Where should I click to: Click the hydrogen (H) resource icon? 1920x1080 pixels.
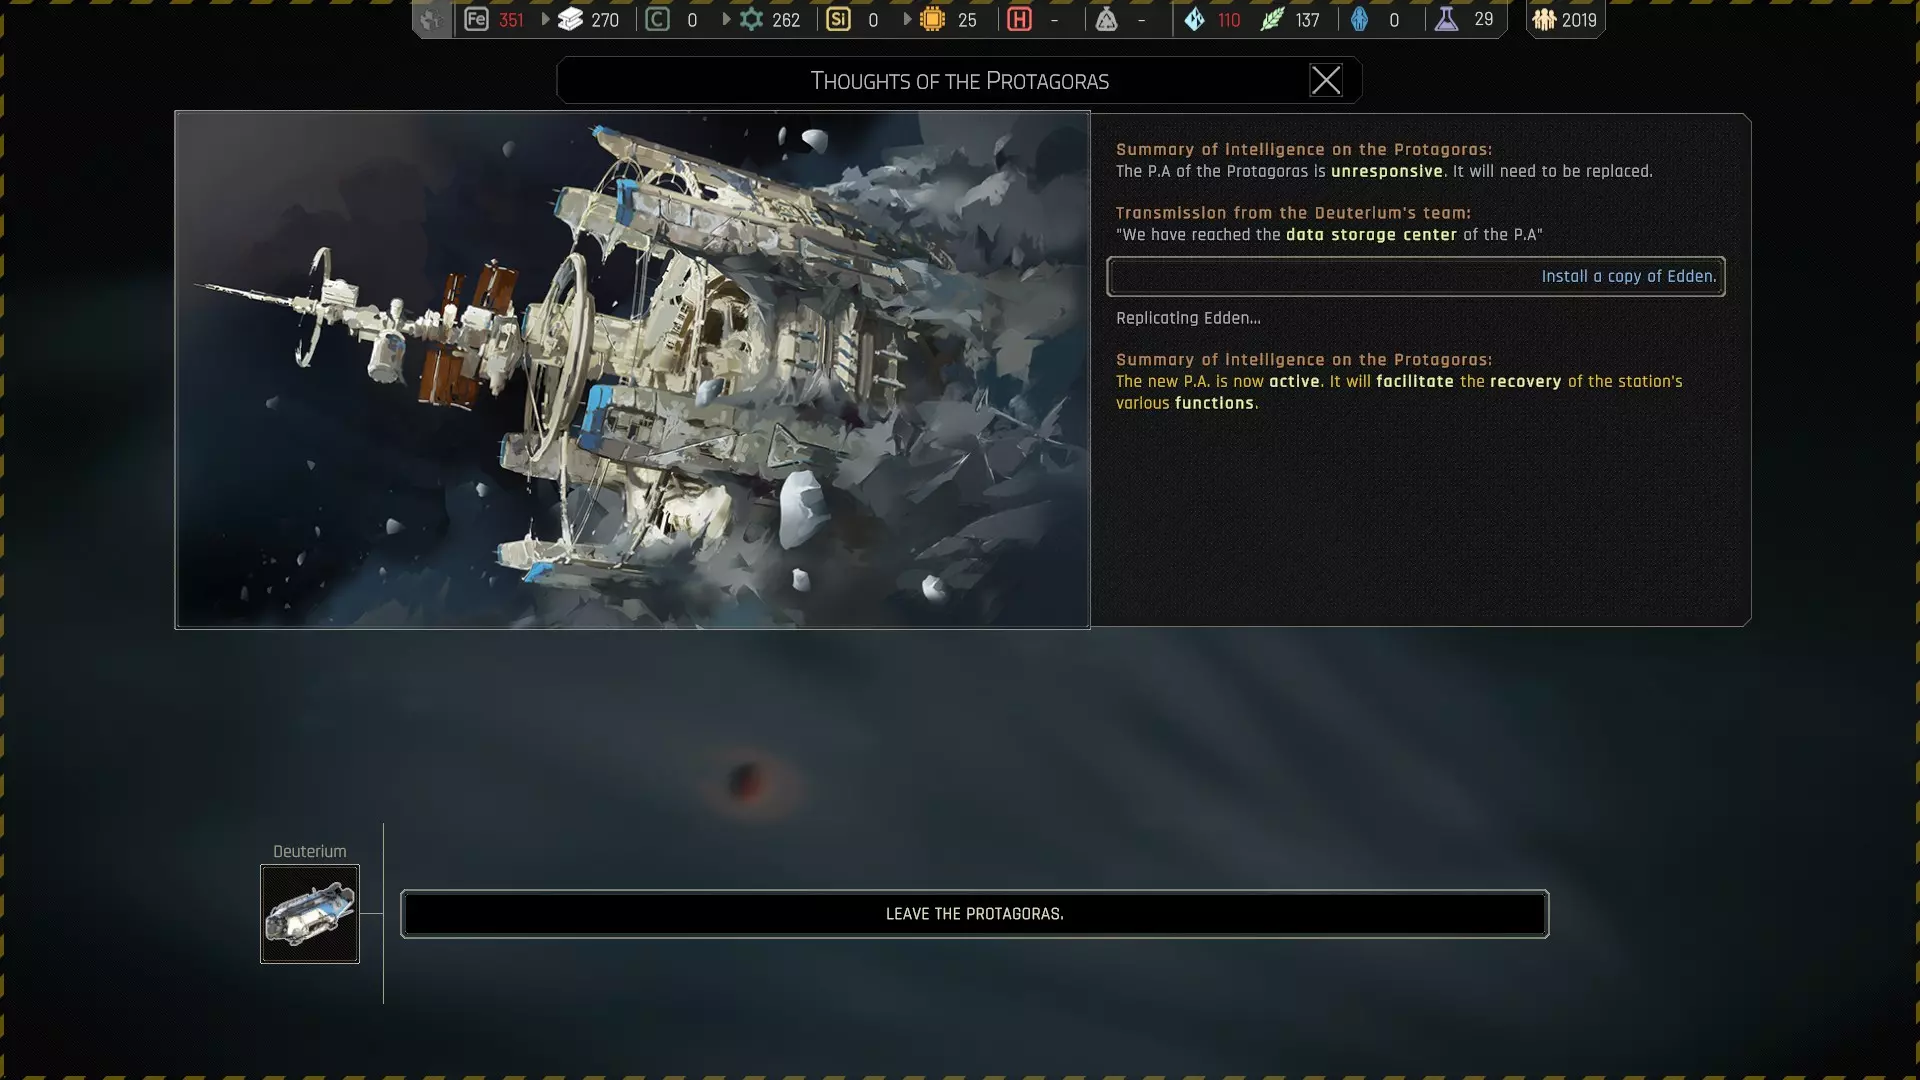click(1019, 19)
